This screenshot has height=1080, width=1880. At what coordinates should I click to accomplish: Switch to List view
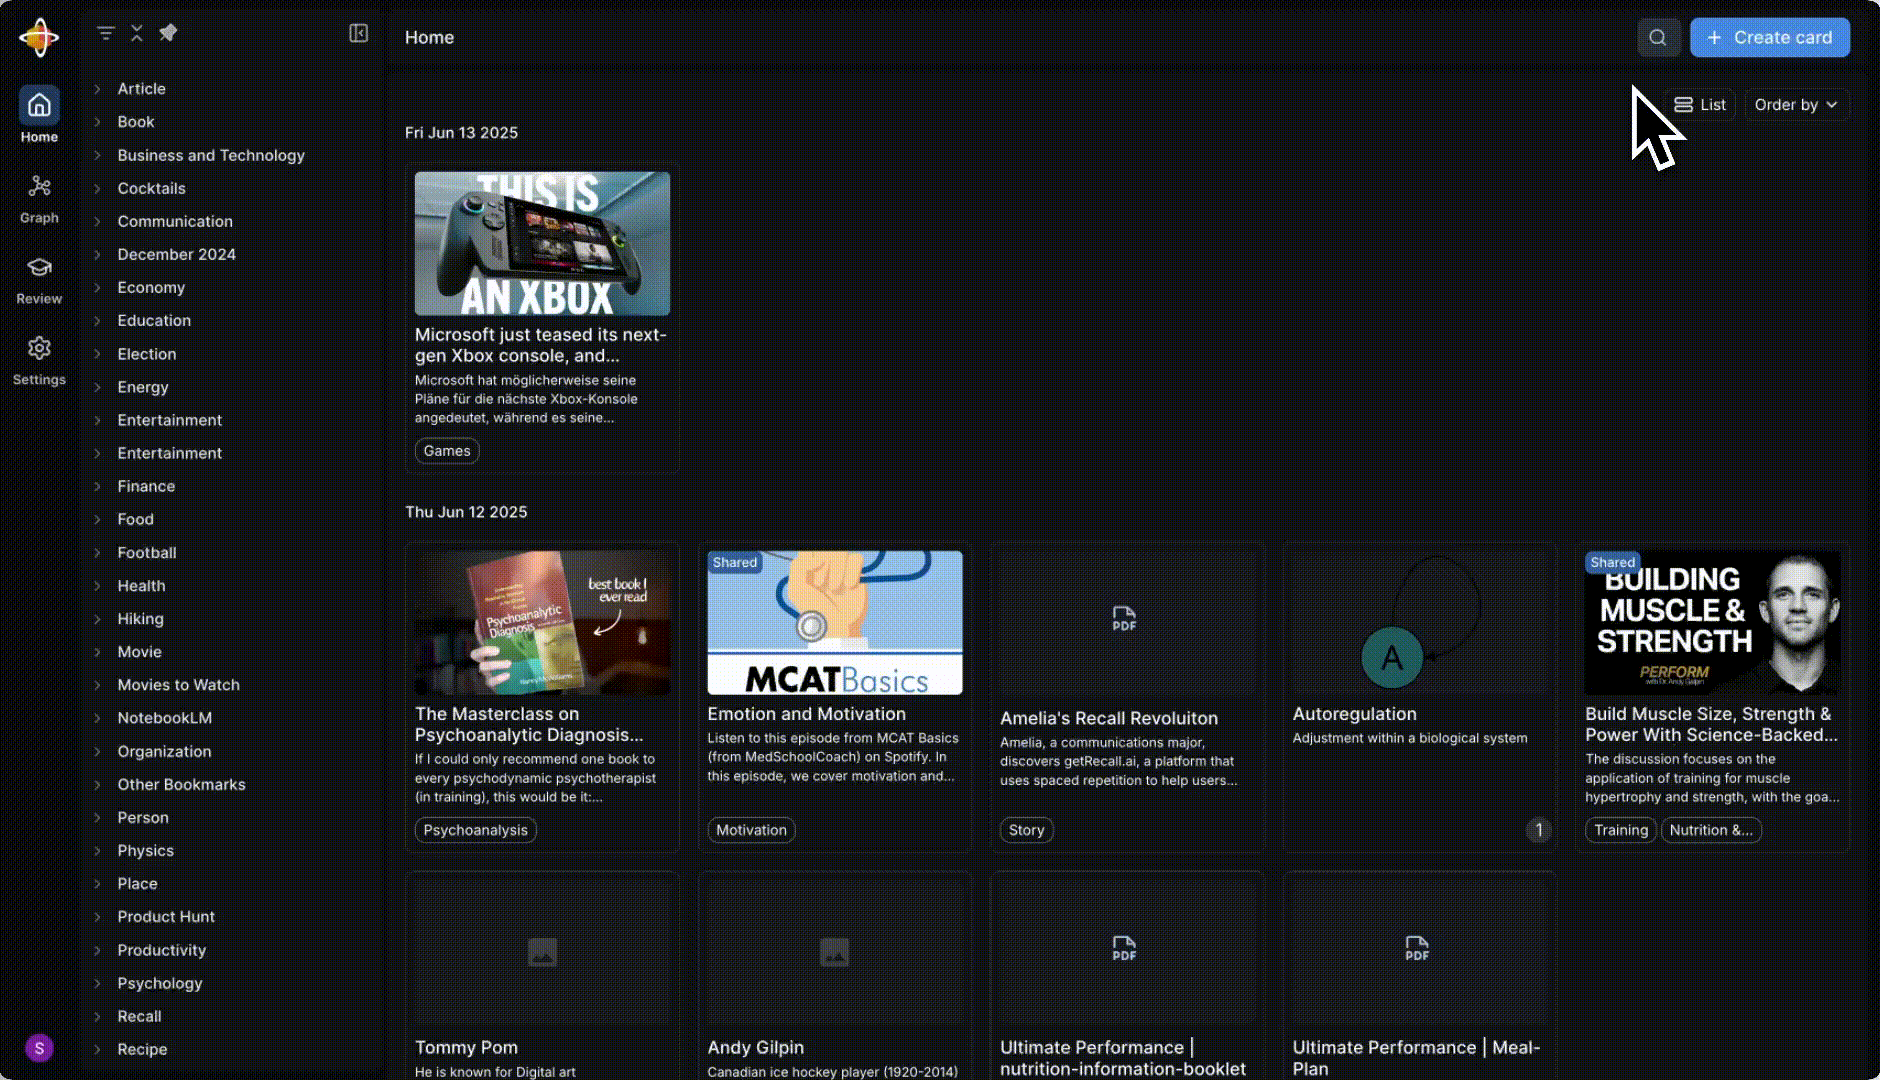(x=1700, y=105)
